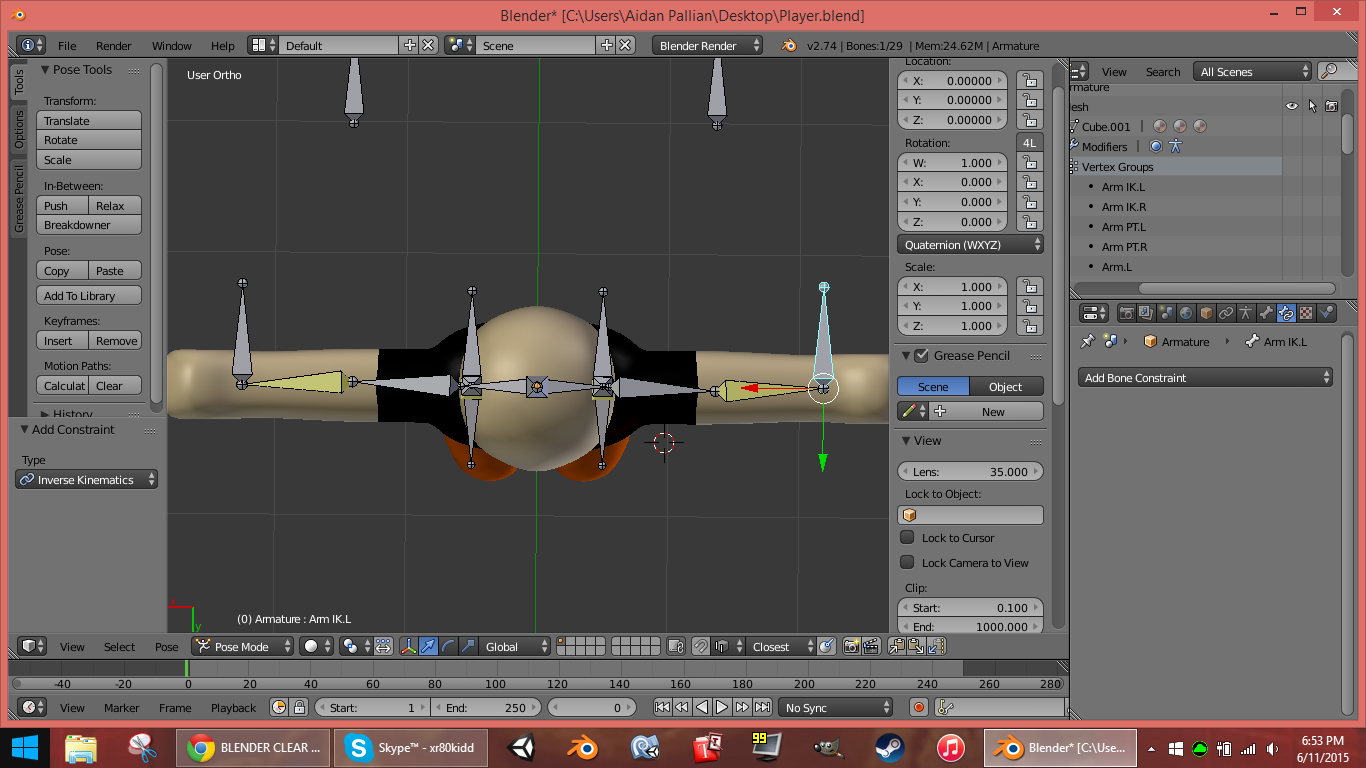The image size is (1366, 768).
Task: Open the Inverse Kinematics constraint type dropdown
Action: (87, 480)
